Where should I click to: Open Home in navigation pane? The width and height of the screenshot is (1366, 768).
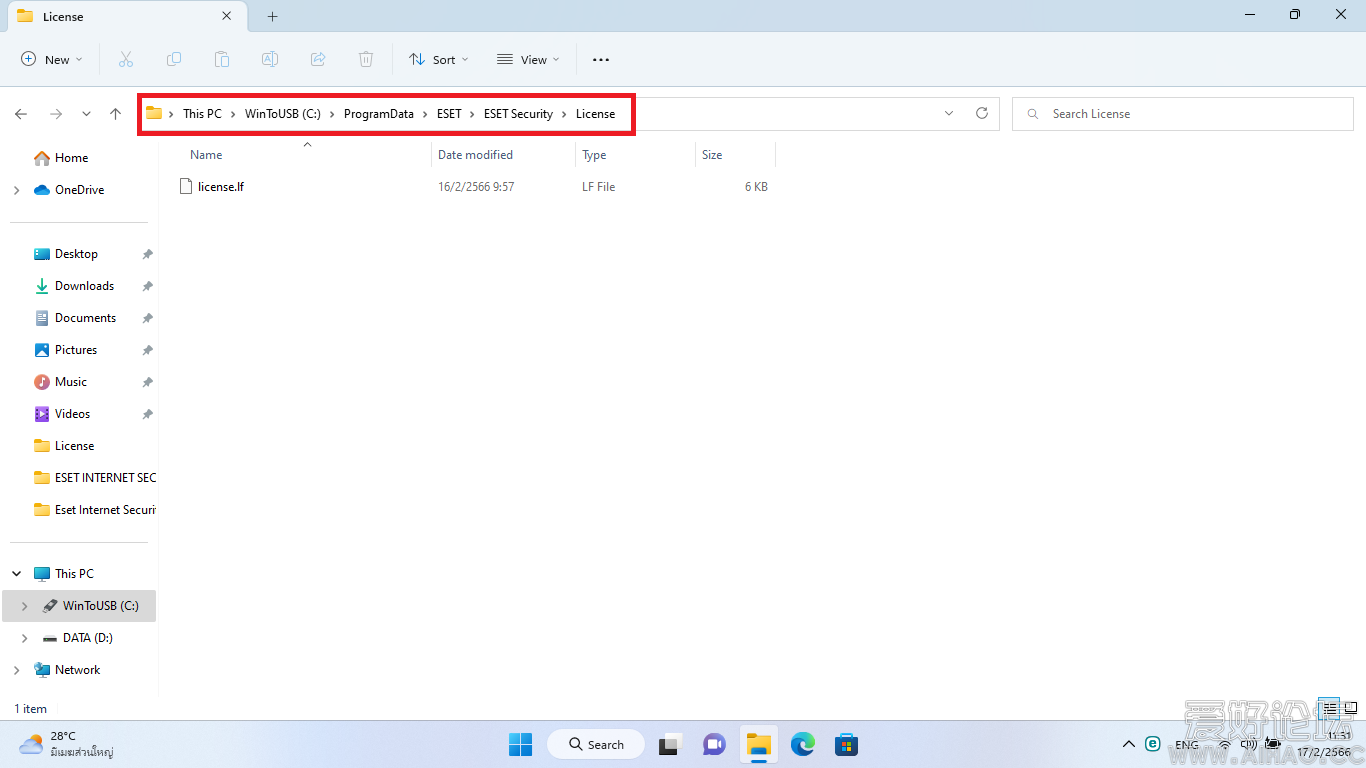point(71,158)
